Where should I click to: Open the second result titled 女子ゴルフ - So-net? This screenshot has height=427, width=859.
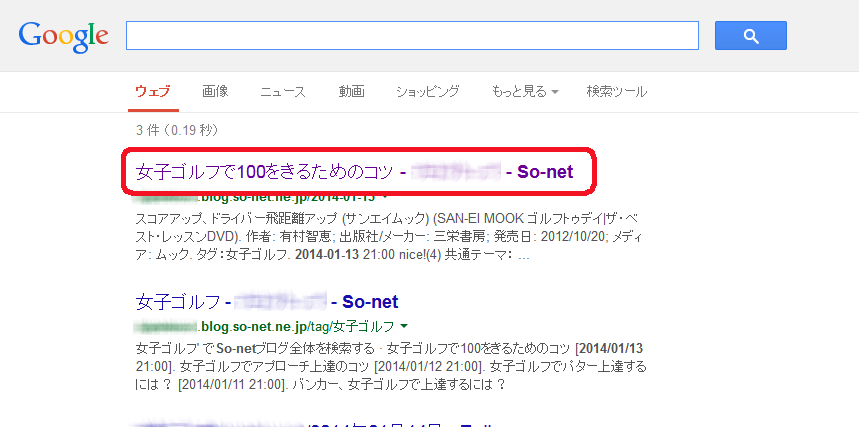pos(267,301)
